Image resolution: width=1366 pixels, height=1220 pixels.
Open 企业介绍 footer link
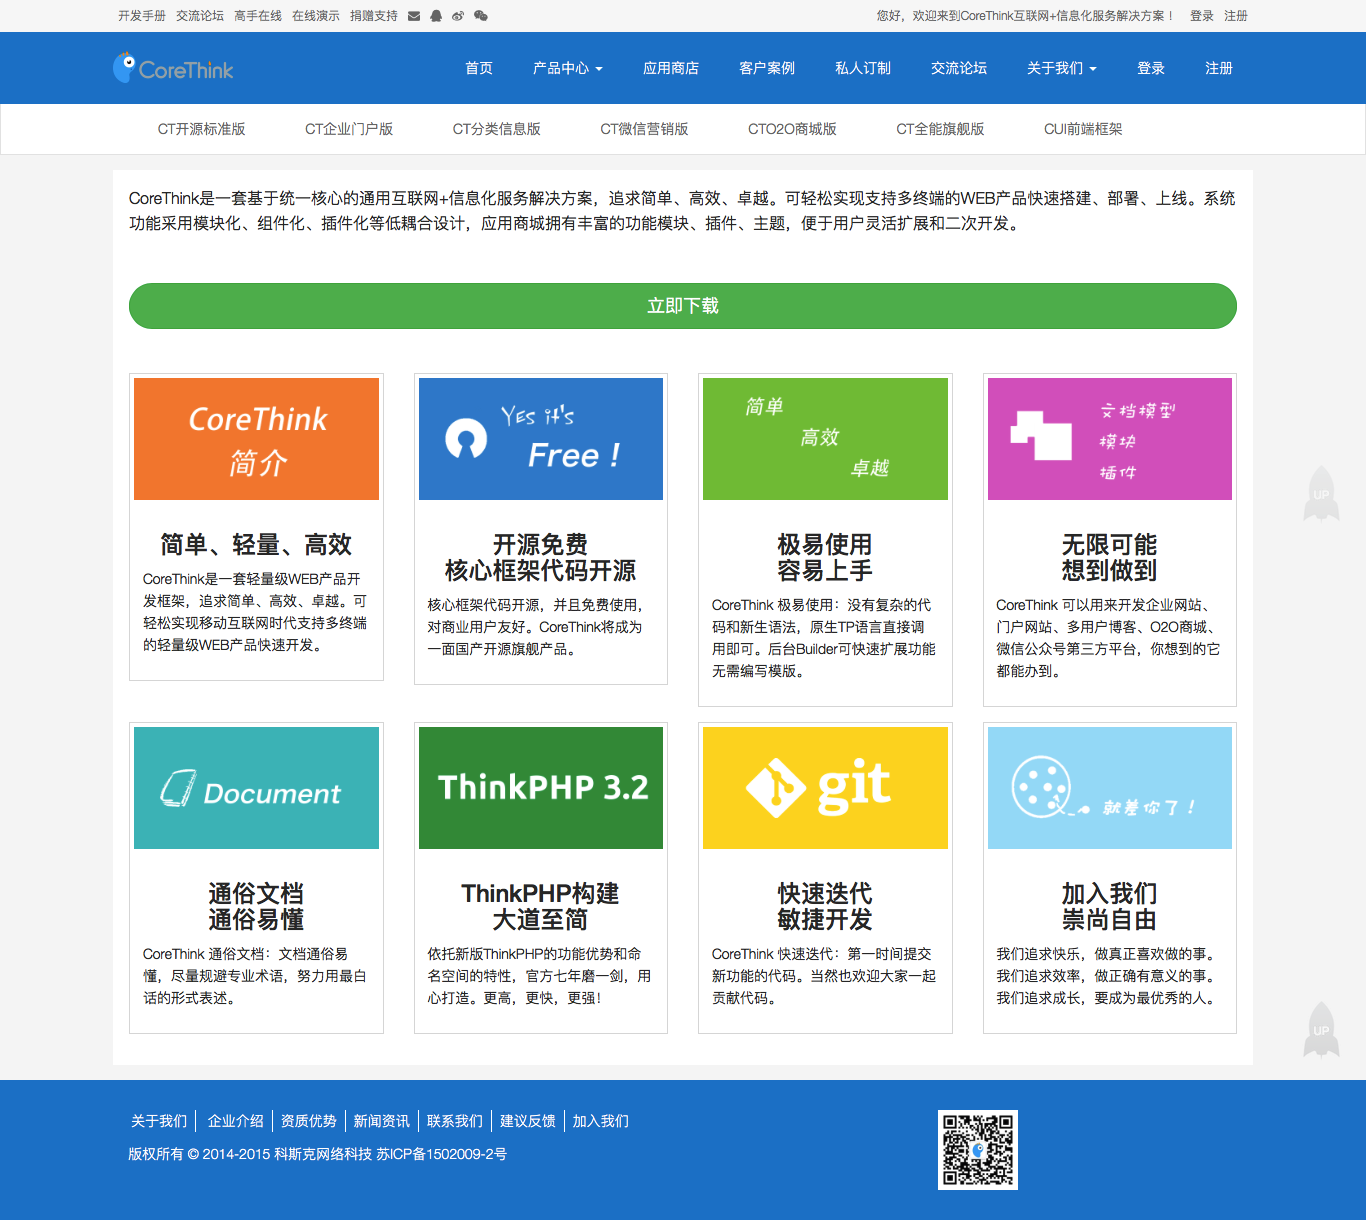pos(236,1121)
